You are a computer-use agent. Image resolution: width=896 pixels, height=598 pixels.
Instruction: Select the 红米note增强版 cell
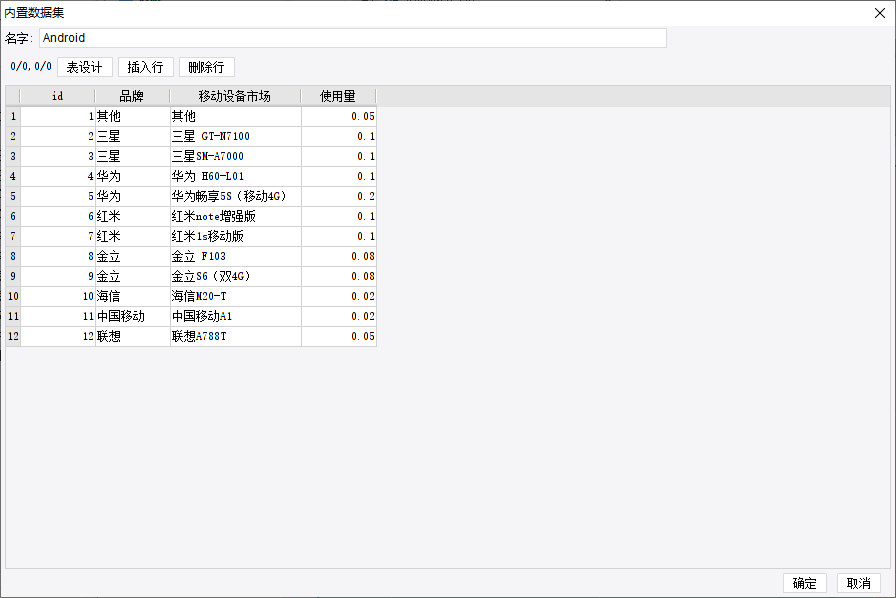click(x=235, y=217)
